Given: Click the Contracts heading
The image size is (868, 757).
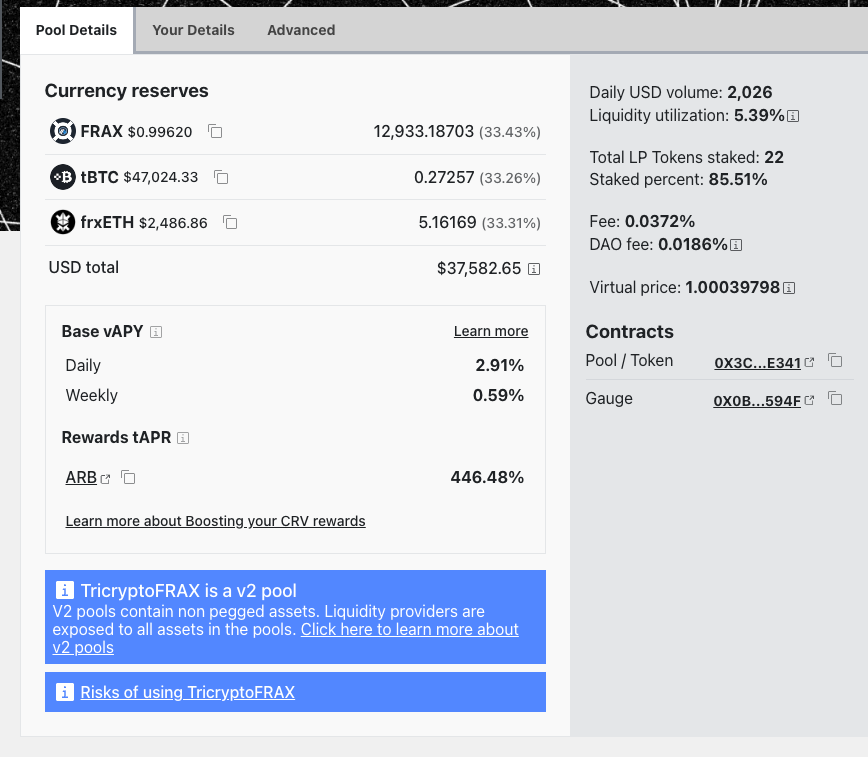Looking at the screenshot, I should (x=630, y=332).
